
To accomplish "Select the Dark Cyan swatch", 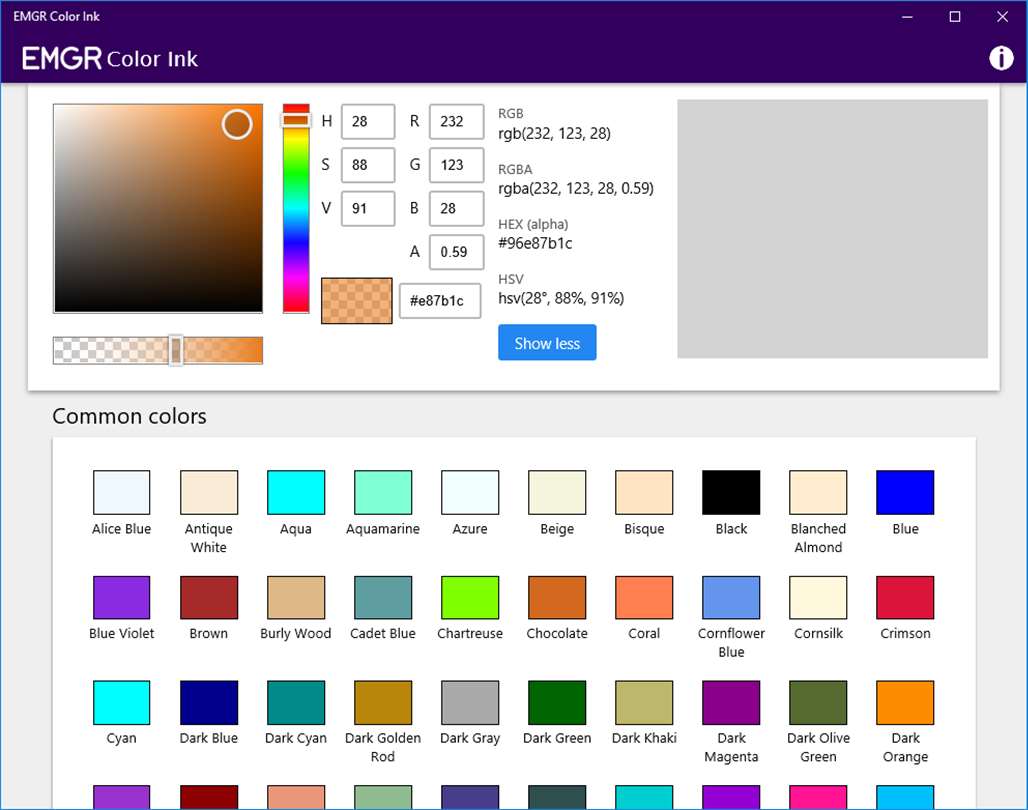I will [x=296, y=702].
